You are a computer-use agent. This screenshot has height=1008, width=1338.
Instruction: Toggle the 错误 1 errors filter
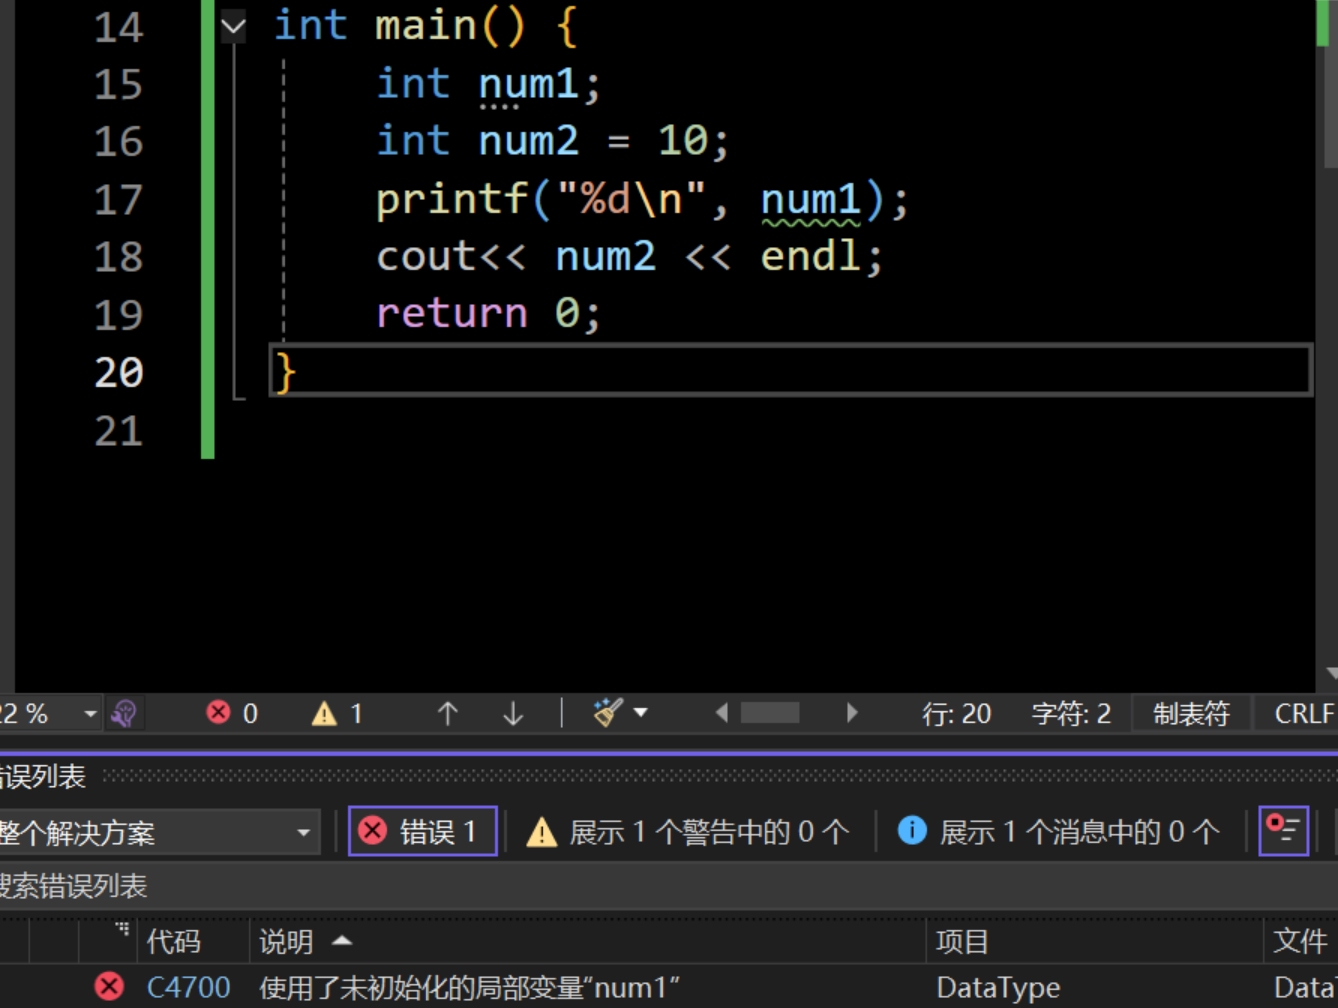click(422, 831)
